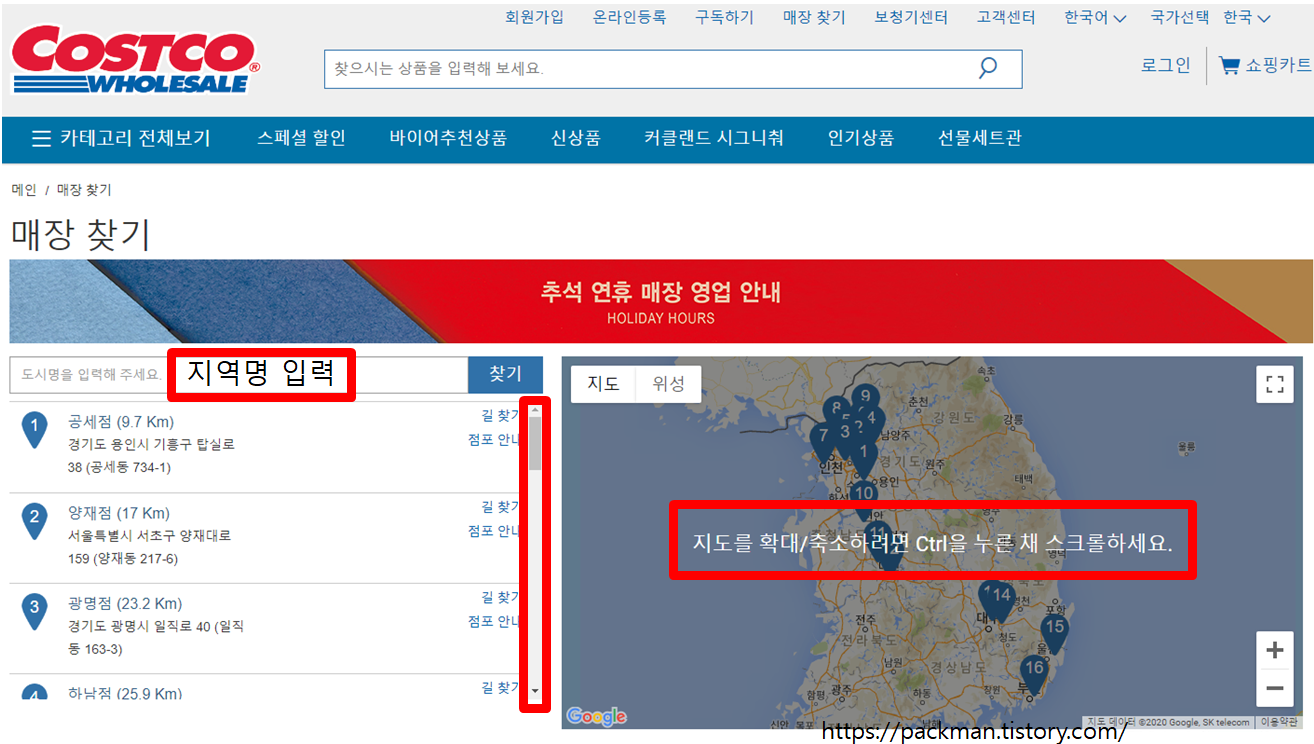The image size is (1314, 744).
Task: Expand the 한국 country dropdown
Action: [1247, 17]
